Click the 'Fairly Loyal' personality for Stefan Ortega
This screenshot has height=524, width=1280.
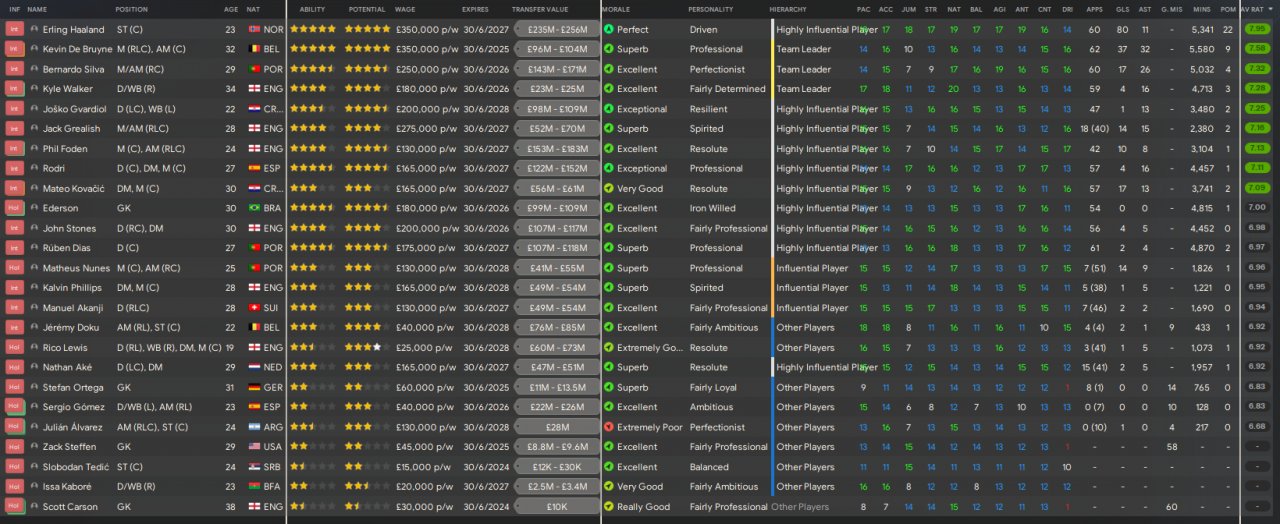[713, 387]
